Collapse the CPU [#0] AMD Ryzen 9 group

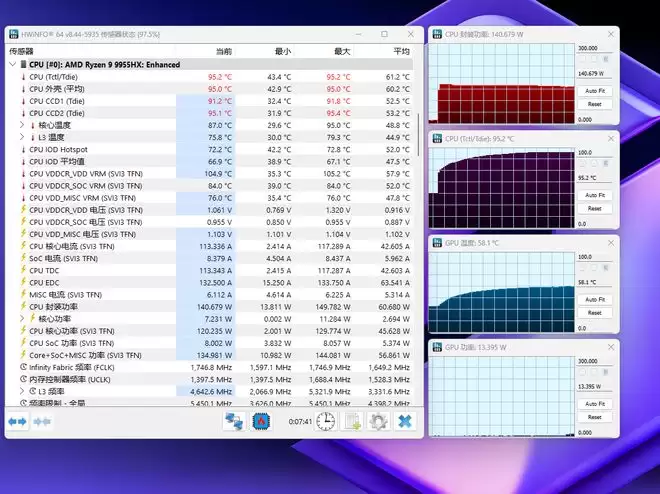click(13, 64)
